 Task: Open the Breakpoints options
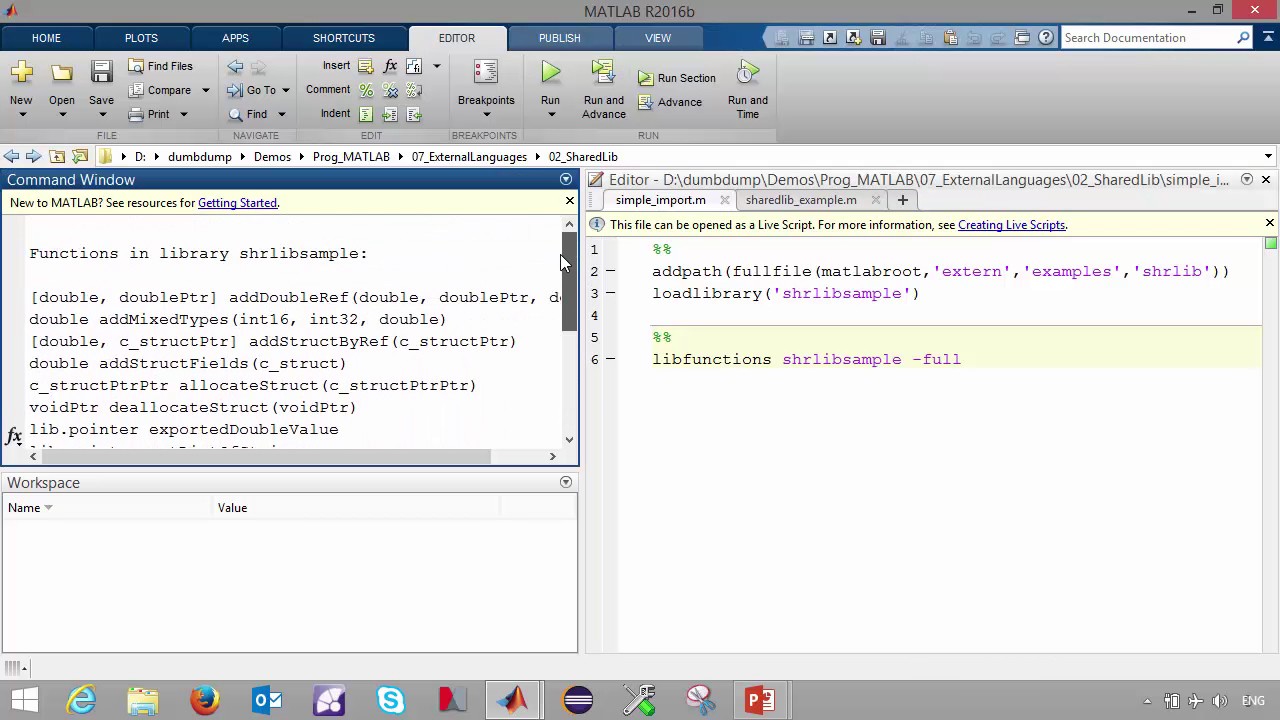[486, 89]
